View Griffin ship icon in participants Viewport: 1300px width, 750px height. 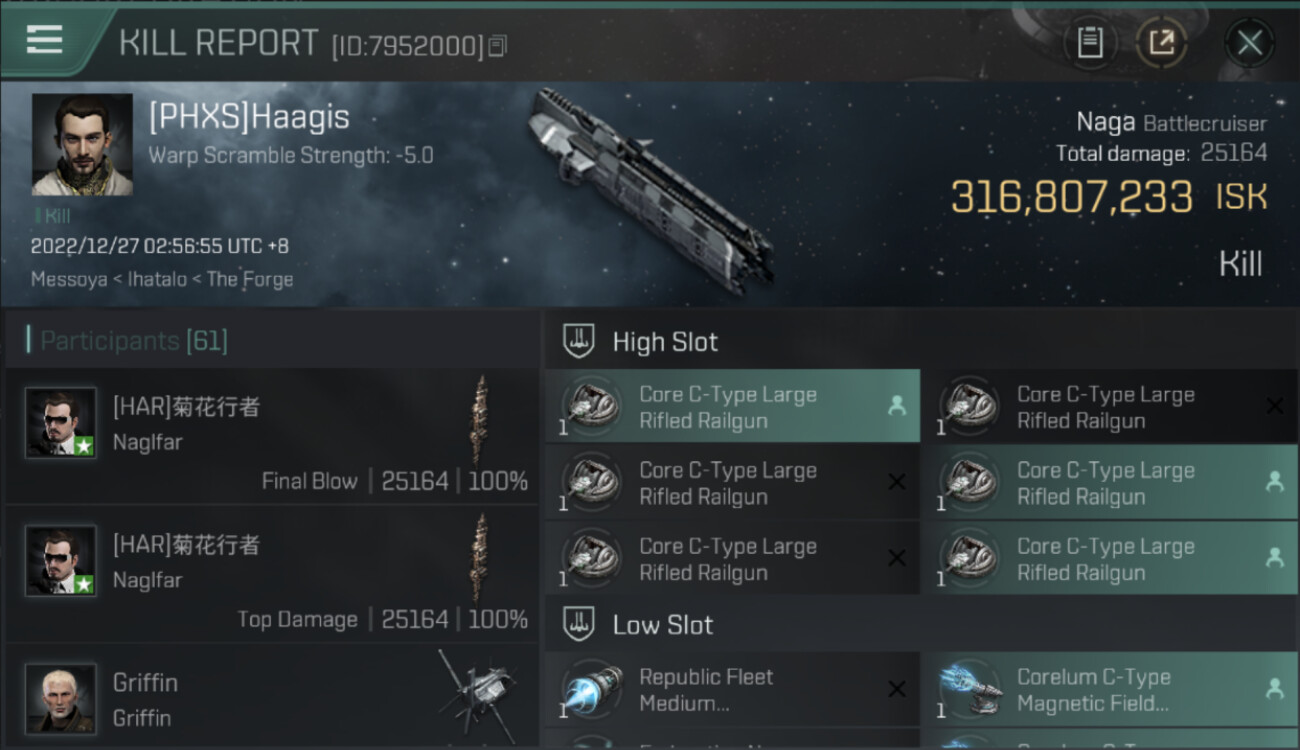(x=478, y=692)
